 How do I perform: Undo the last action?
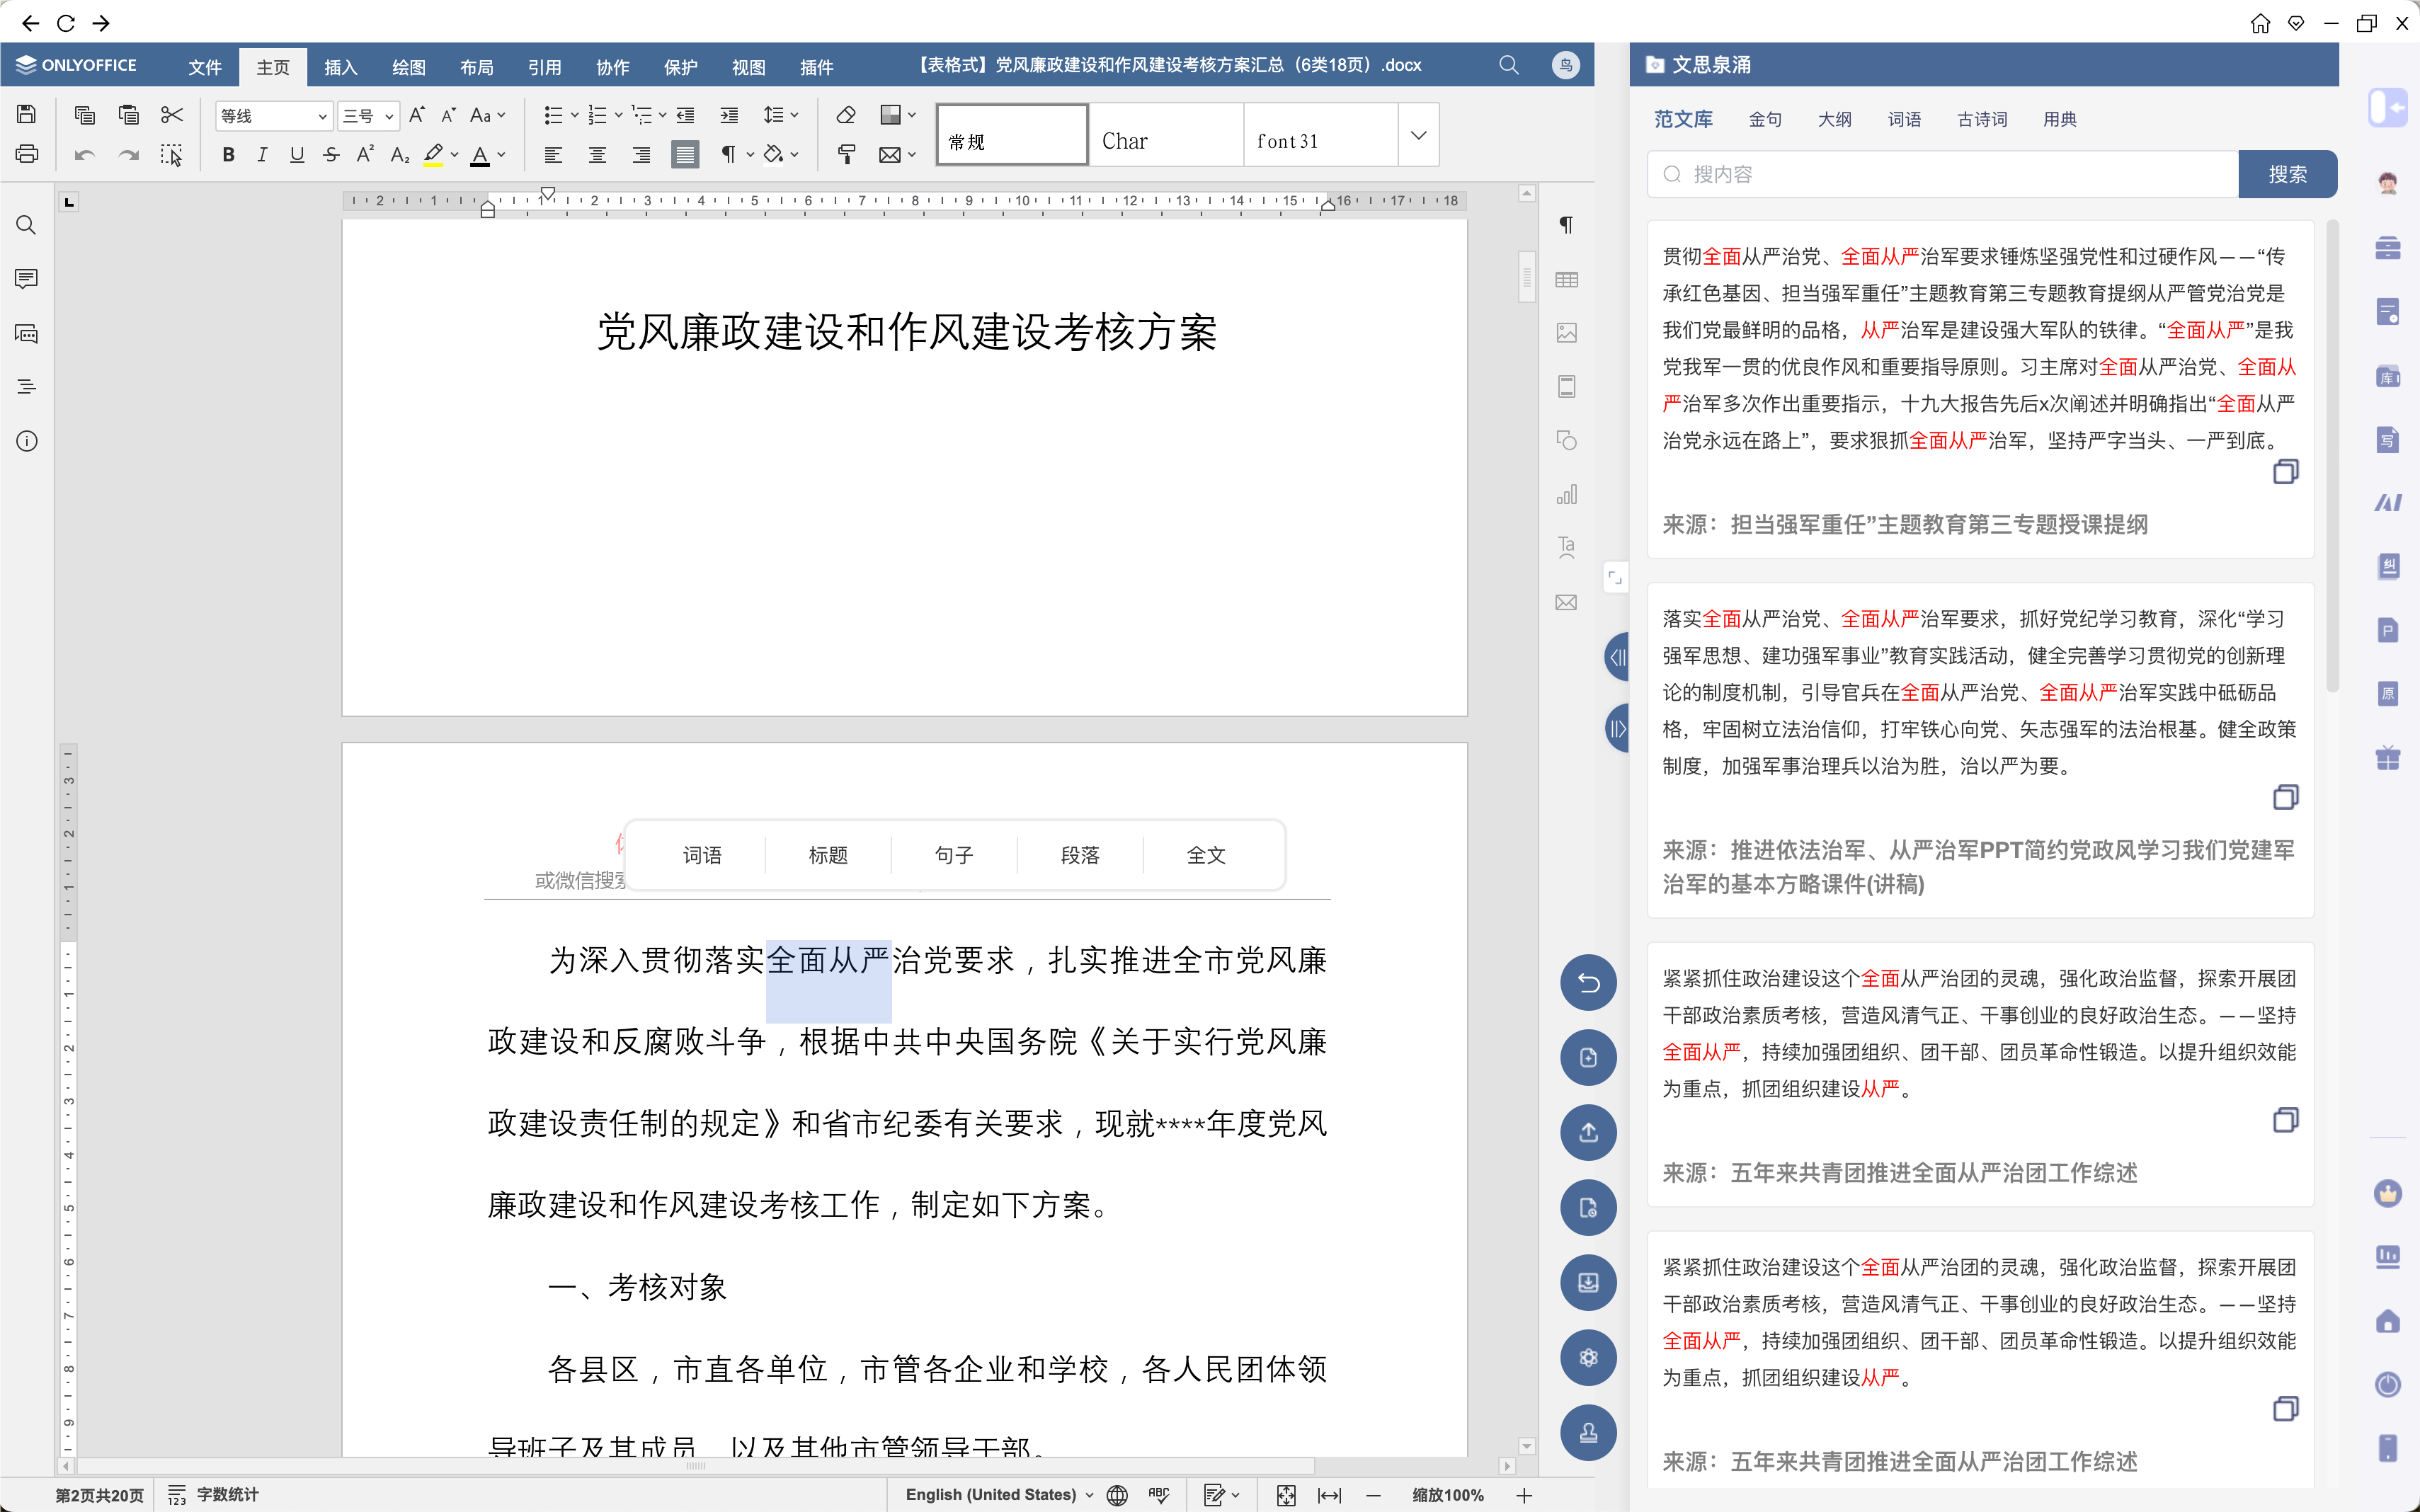coord(85,155)
